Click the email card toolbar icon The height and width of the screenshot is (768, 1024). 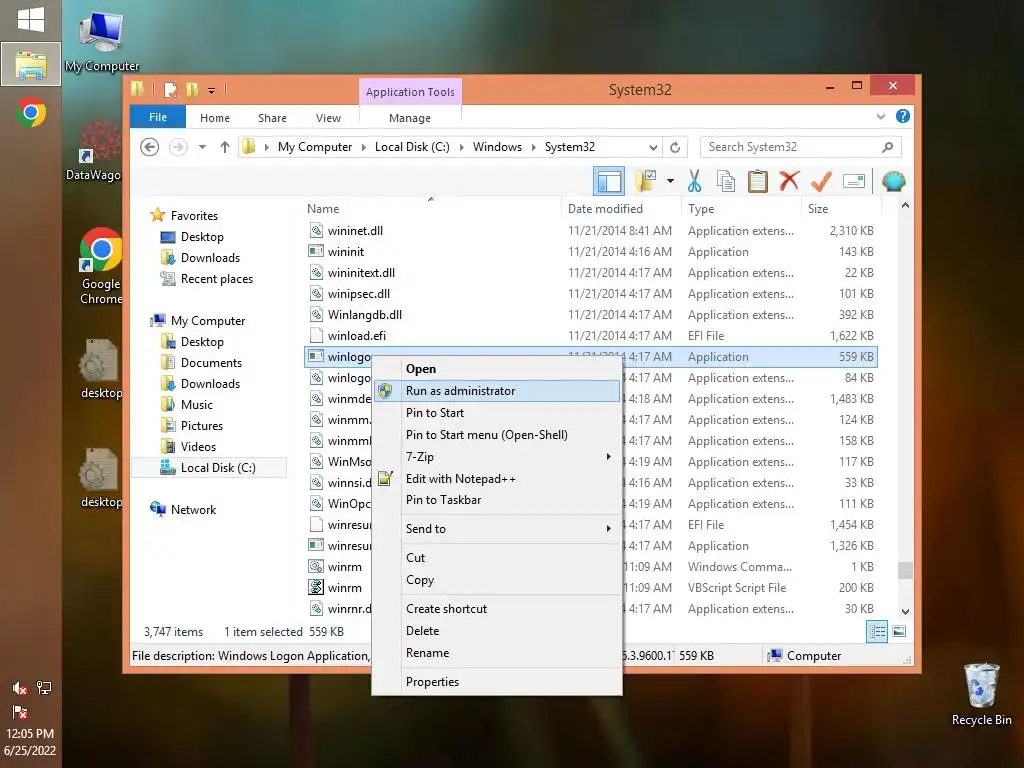(854, 182)
